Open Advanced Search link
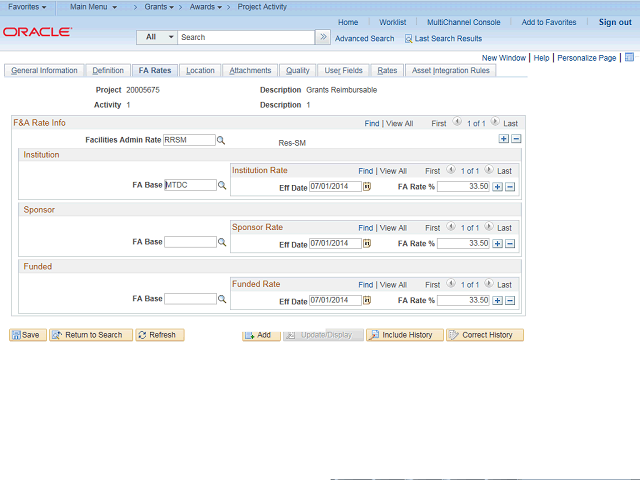This screenshot has height=480, width=640. coord(364,38)
